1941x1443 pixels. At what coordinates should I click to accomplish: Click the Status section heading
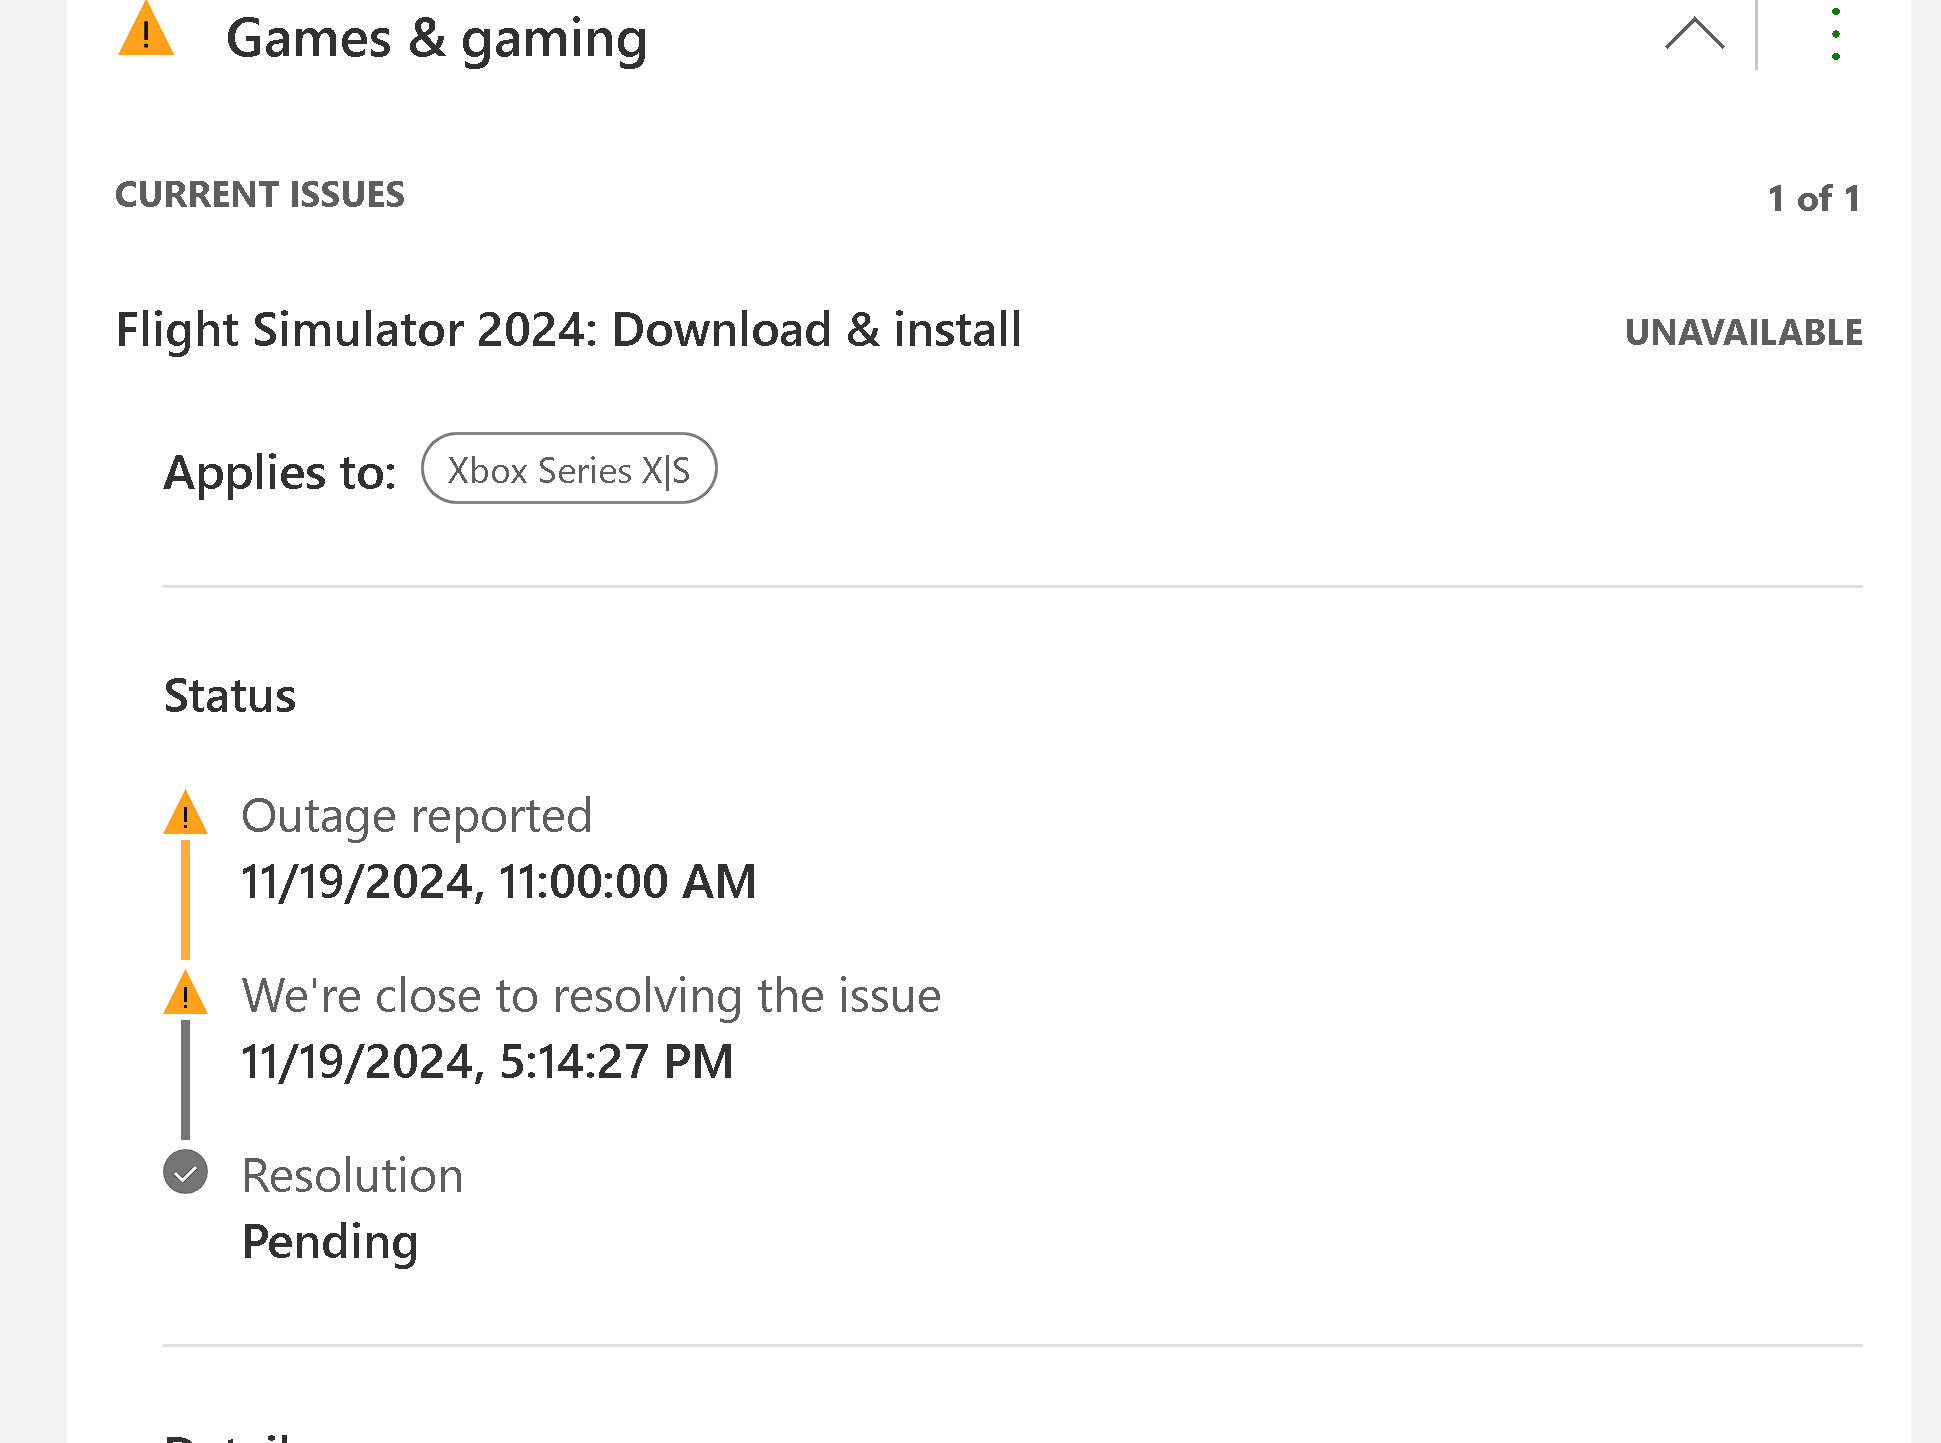tap(230, 696)
